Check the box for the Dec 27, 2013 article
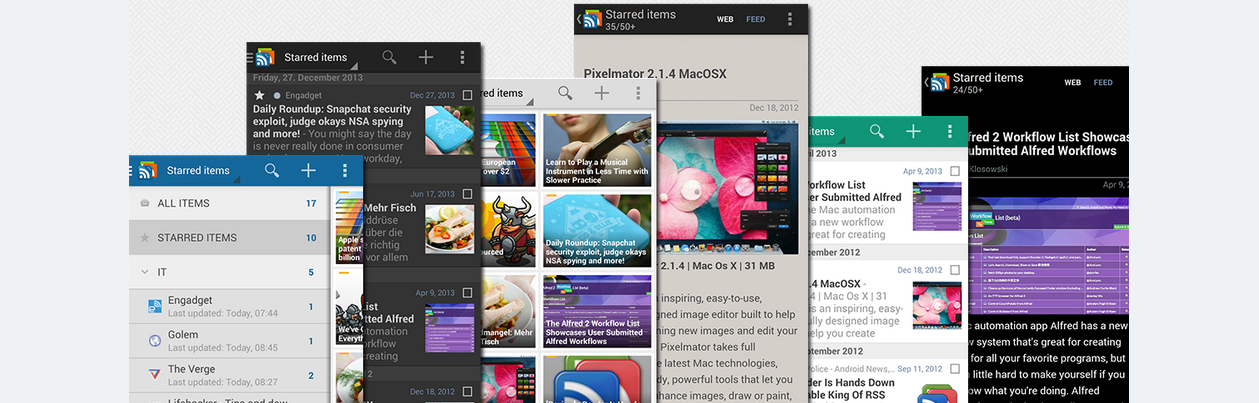Image resolution: width=1259 pixels, height=403 pixels. click(467, 95)
